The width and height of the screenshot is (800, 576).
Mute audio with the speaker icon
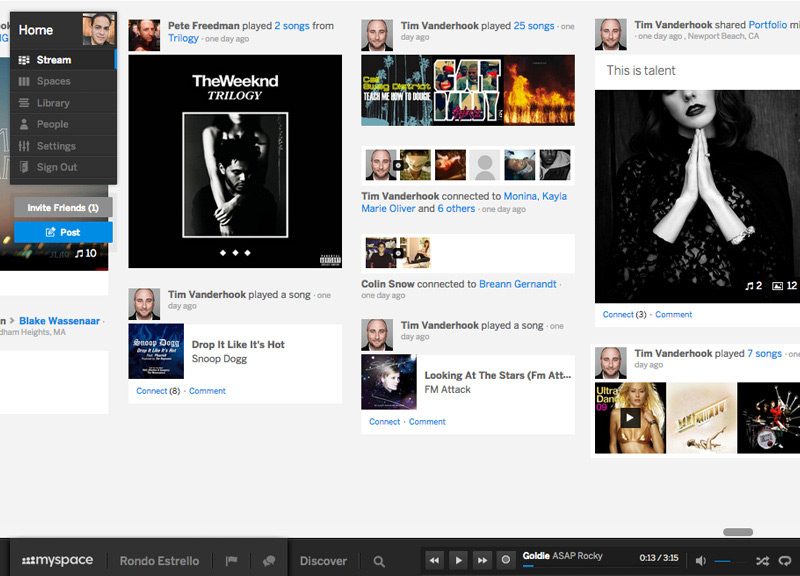(701, 561)
